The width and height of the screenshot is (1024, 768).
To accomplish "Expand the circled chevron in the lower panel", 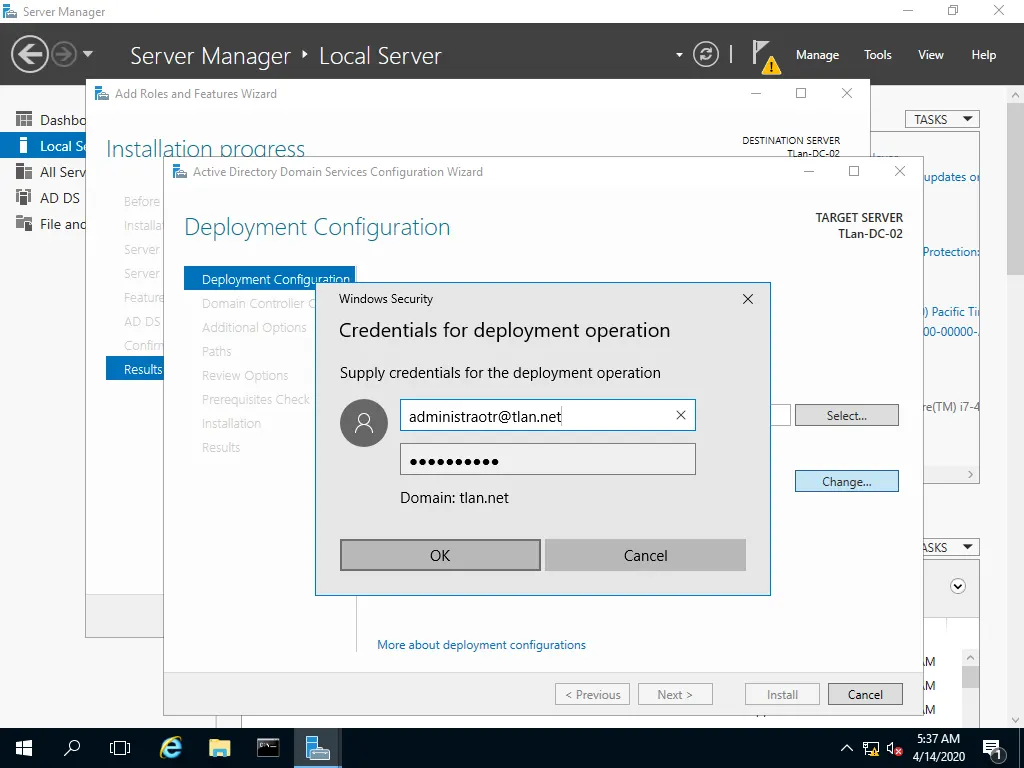I will coord(957,586).
